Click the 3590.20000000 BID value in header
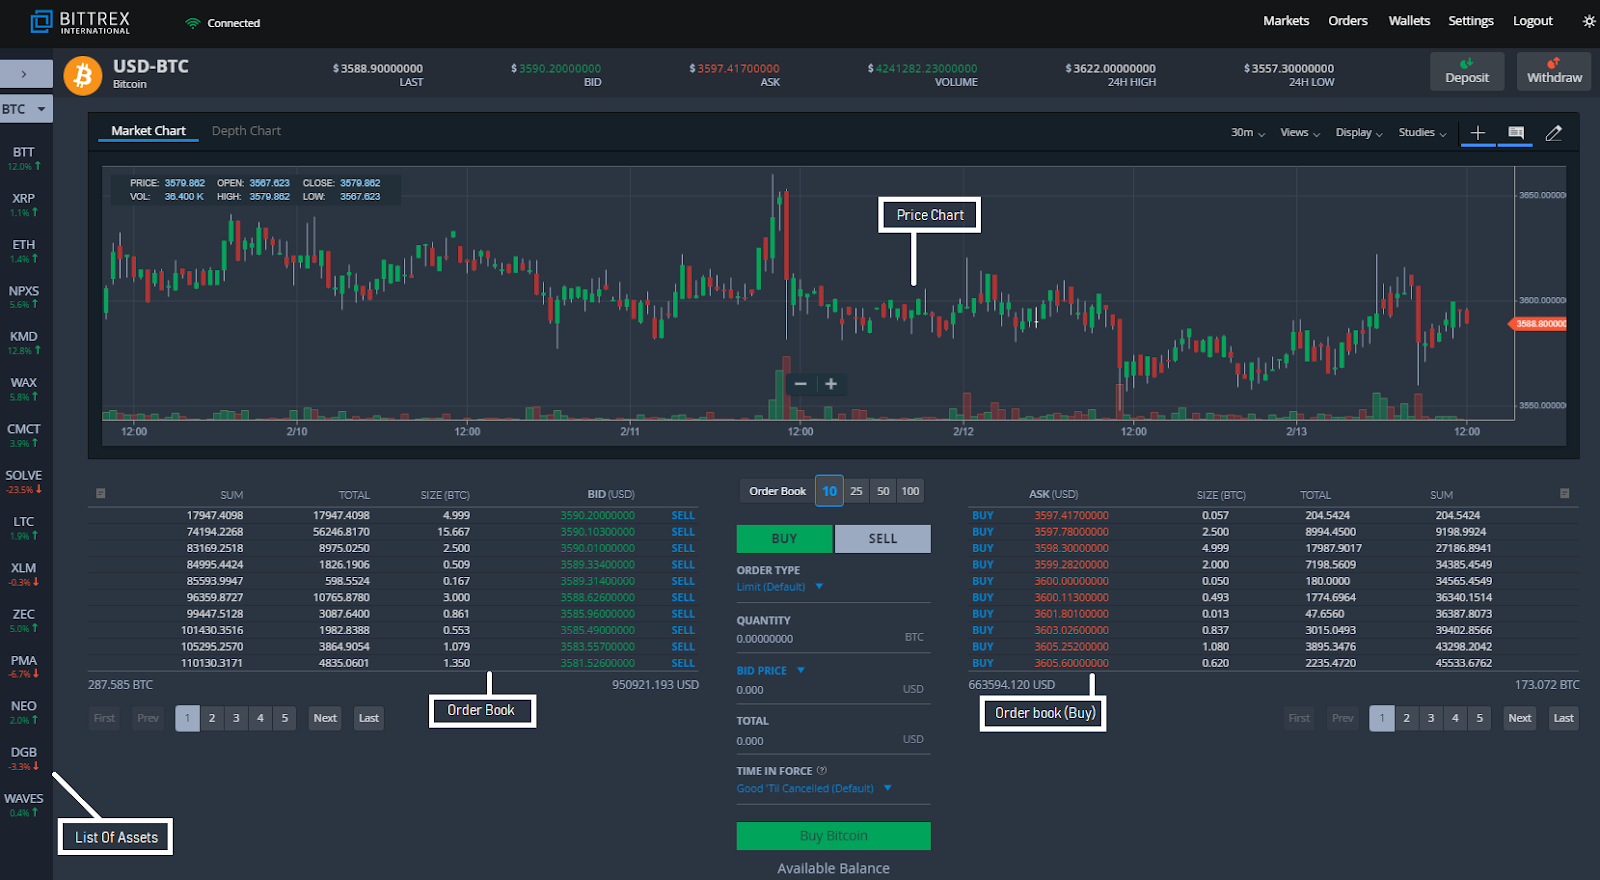This screenshot has height=880, width=1600. pos(556,69)
